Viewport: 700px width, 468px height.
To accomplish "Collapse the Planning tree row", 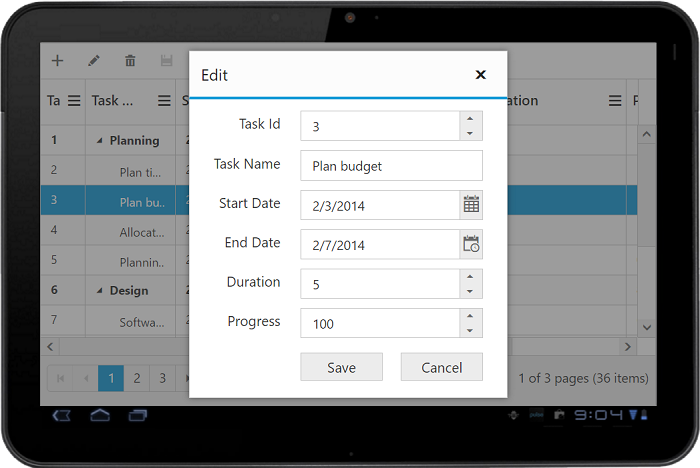I will [99, 141].
